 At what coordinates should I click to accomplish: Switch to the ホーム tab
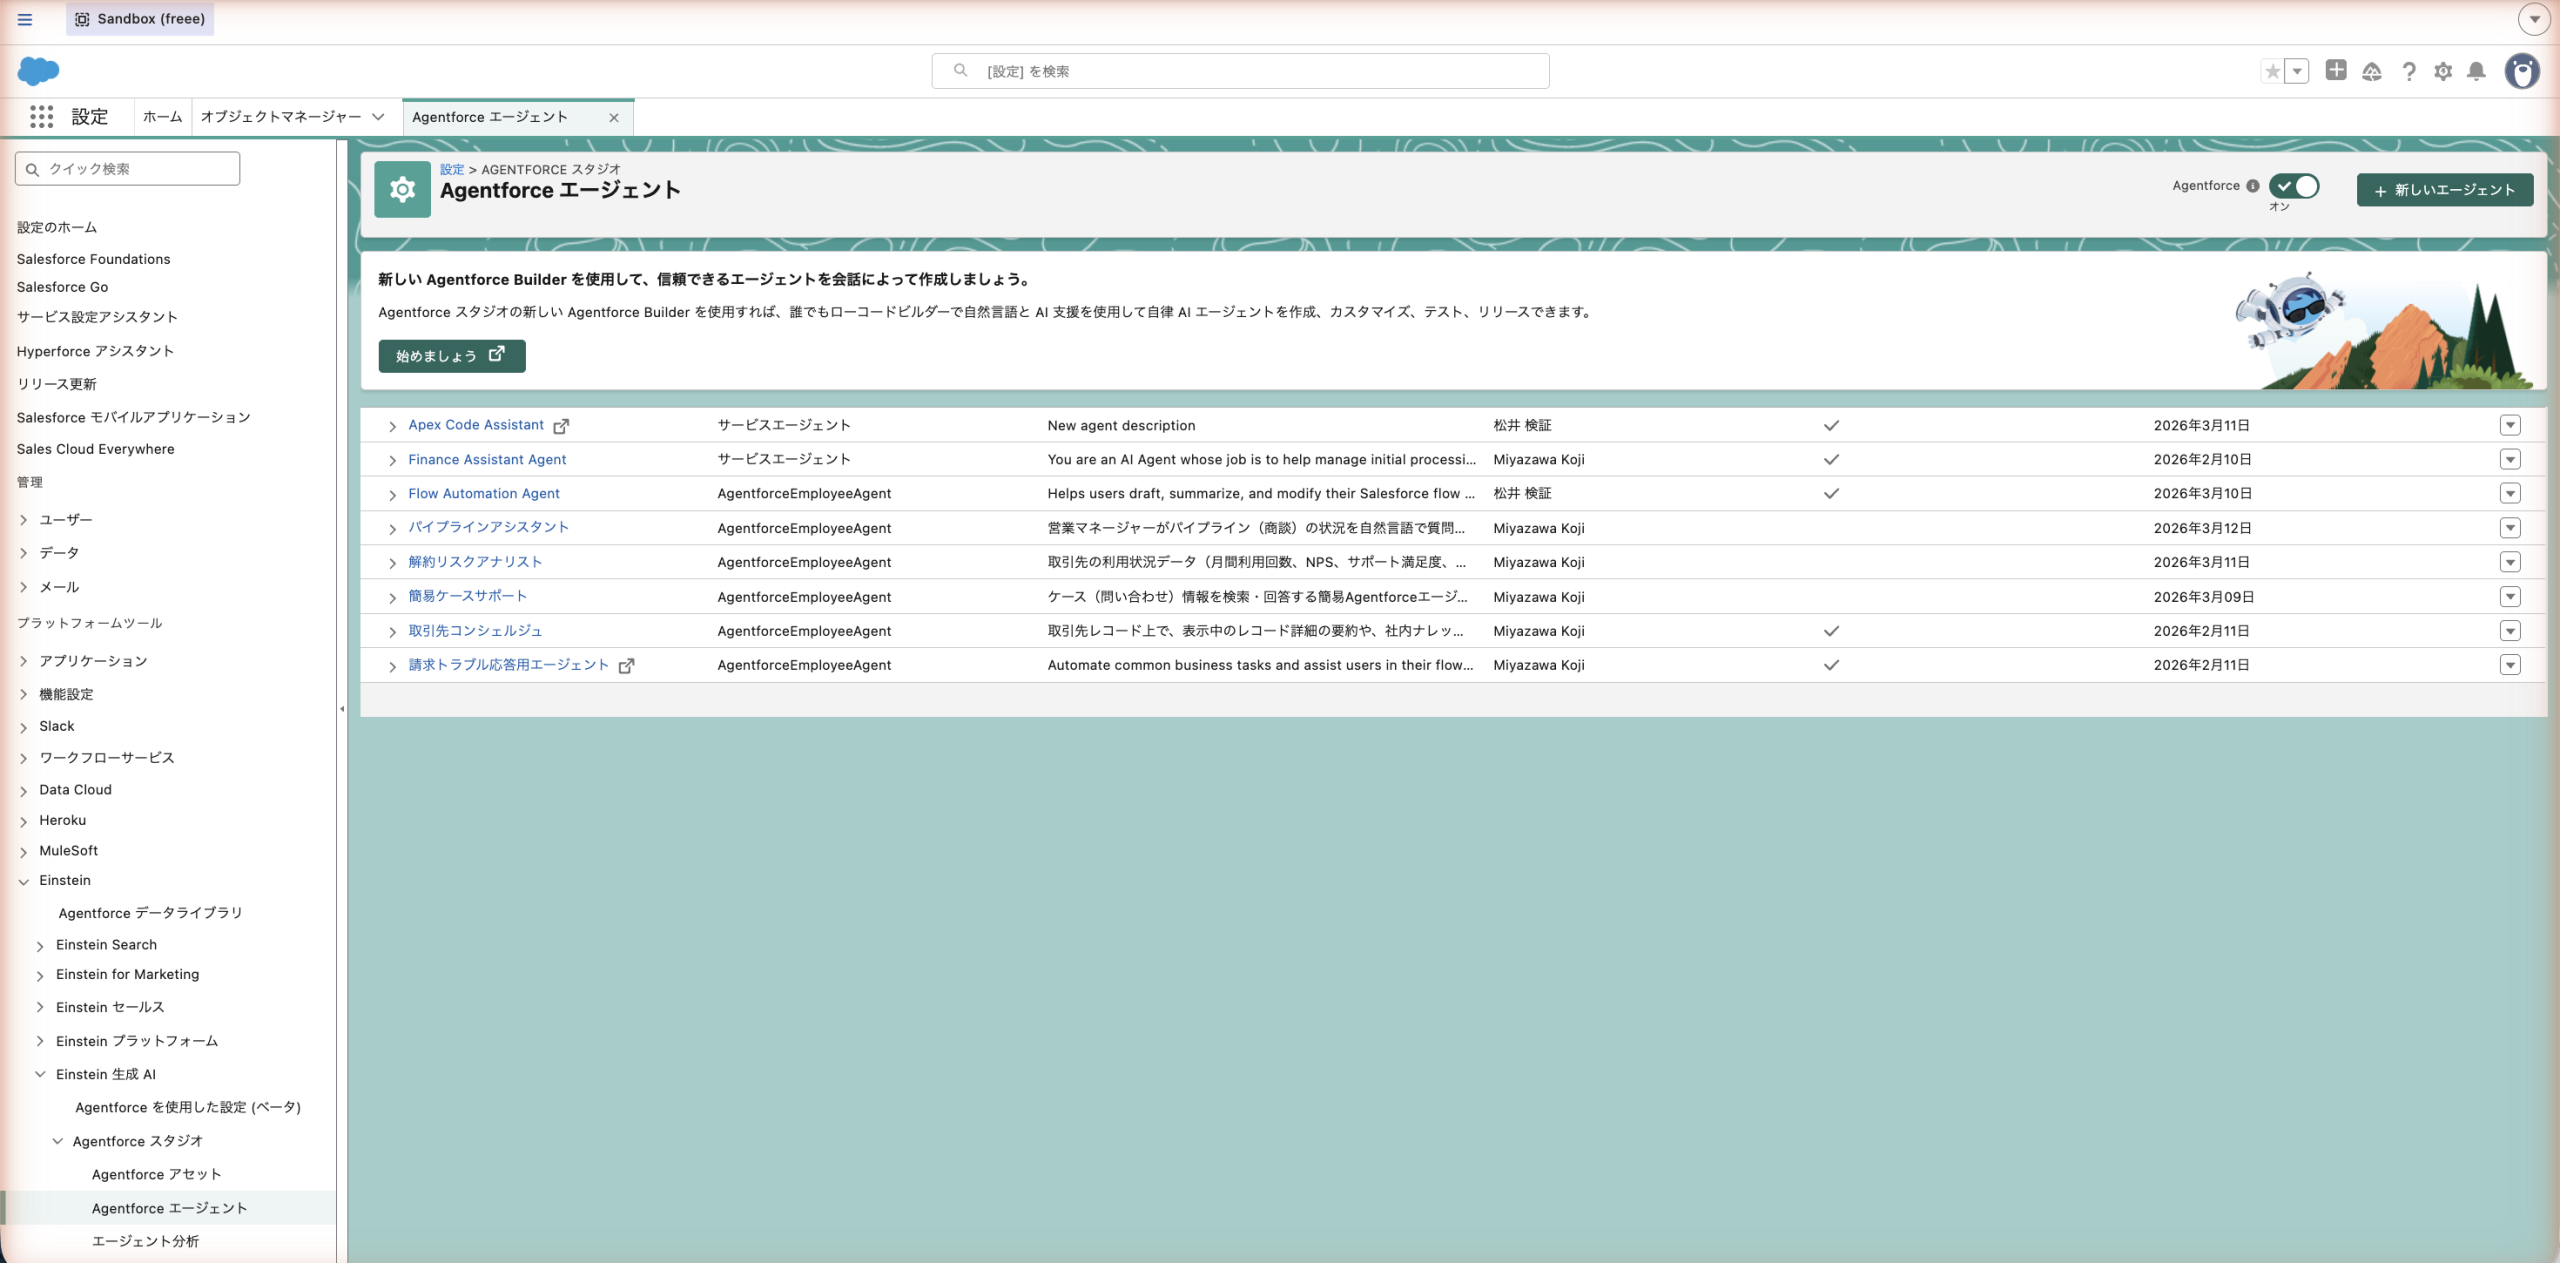pos(162,117)
